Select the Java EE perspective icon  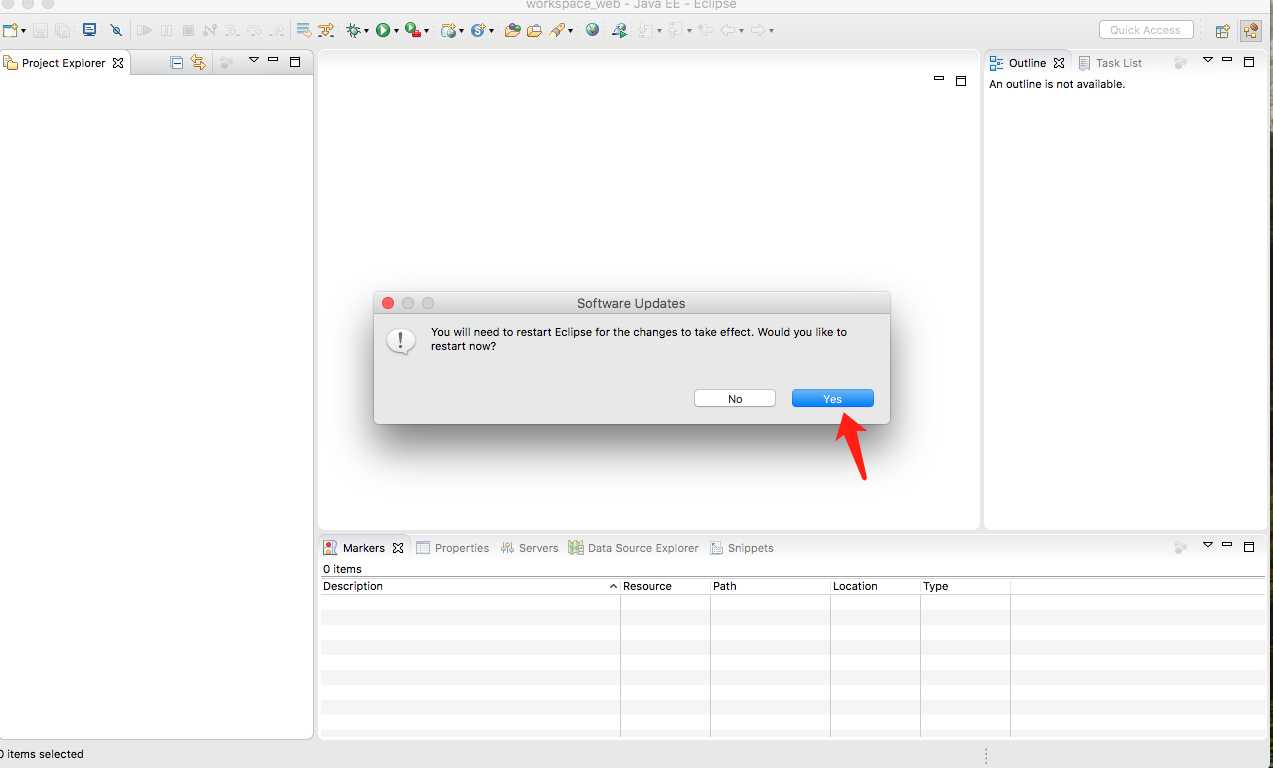[x=1250, y=31]
